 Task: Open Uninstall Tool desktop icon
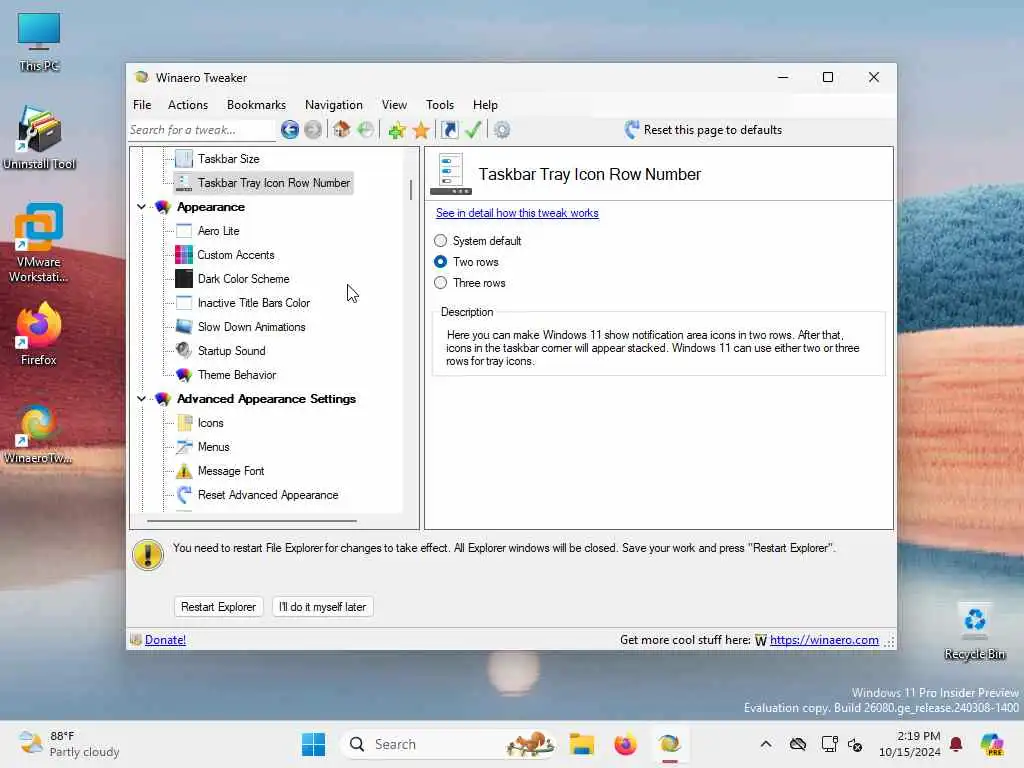click(39, 138)
